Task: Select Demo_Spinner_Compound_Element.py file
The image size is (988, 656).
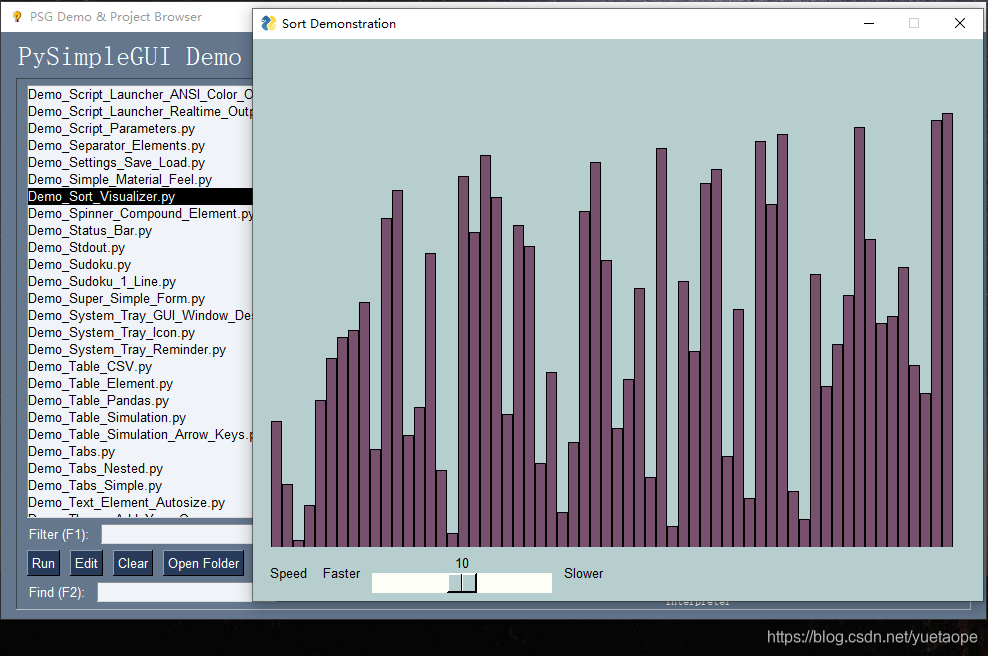Action: pyautogui.click(x=140, y=214)
